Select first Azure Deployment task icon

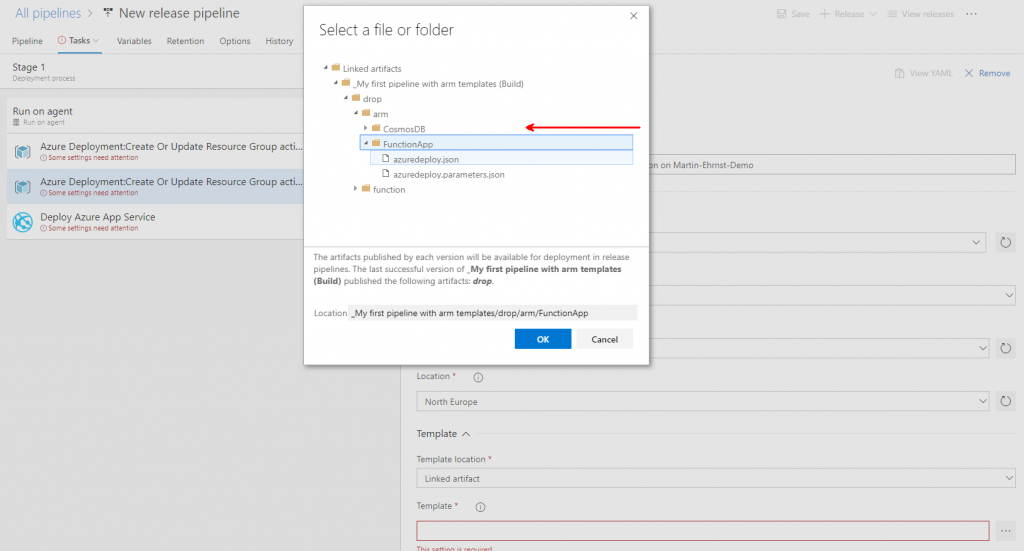tap(23, 151)
